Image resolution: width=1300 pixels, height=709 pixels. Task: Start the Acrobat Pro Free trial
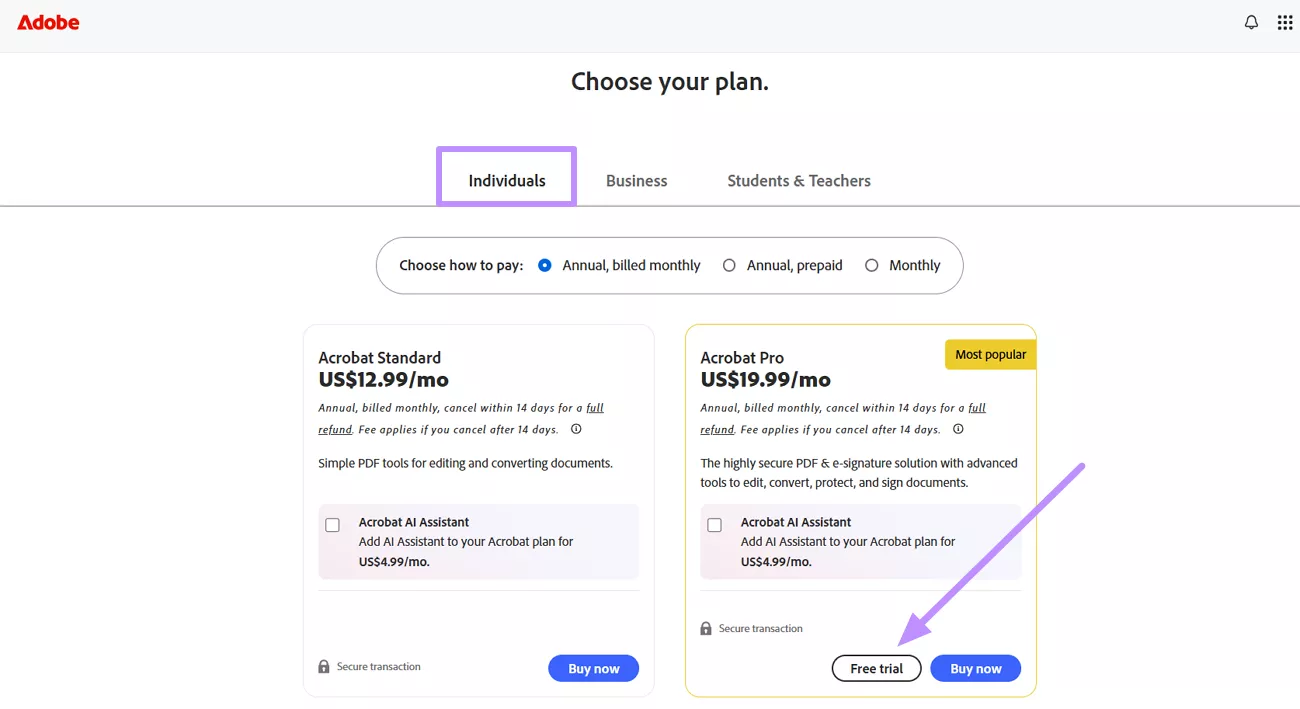point(876,669)
